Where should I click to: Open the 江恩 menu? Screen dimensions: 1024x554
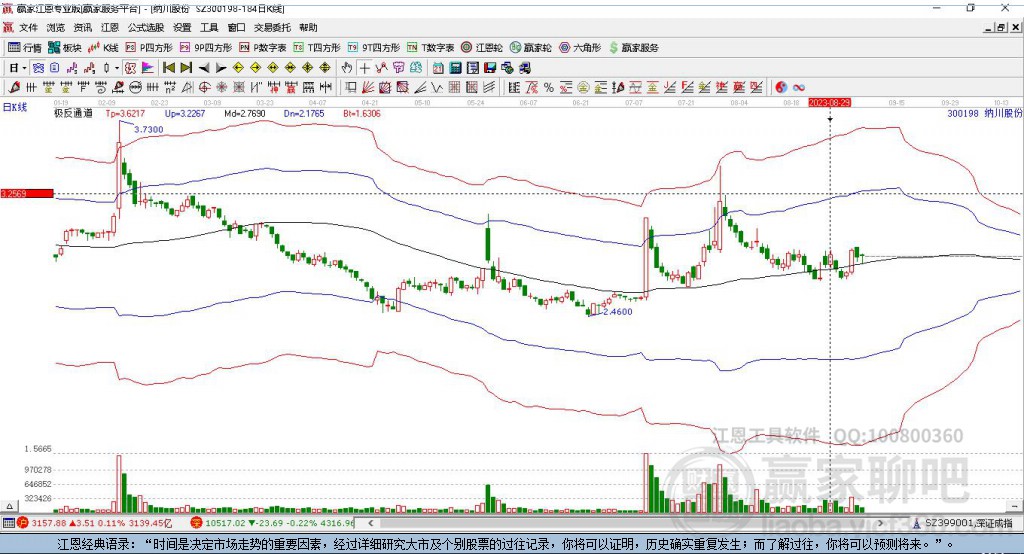click(x=110, y=27)
